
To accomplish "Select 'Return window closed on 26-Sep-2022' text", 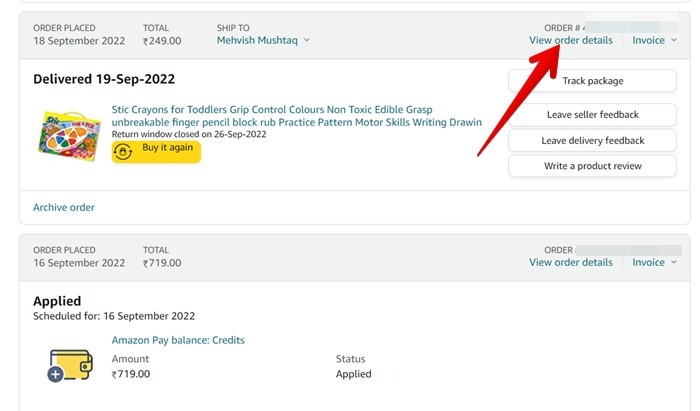I will [189, 134].
